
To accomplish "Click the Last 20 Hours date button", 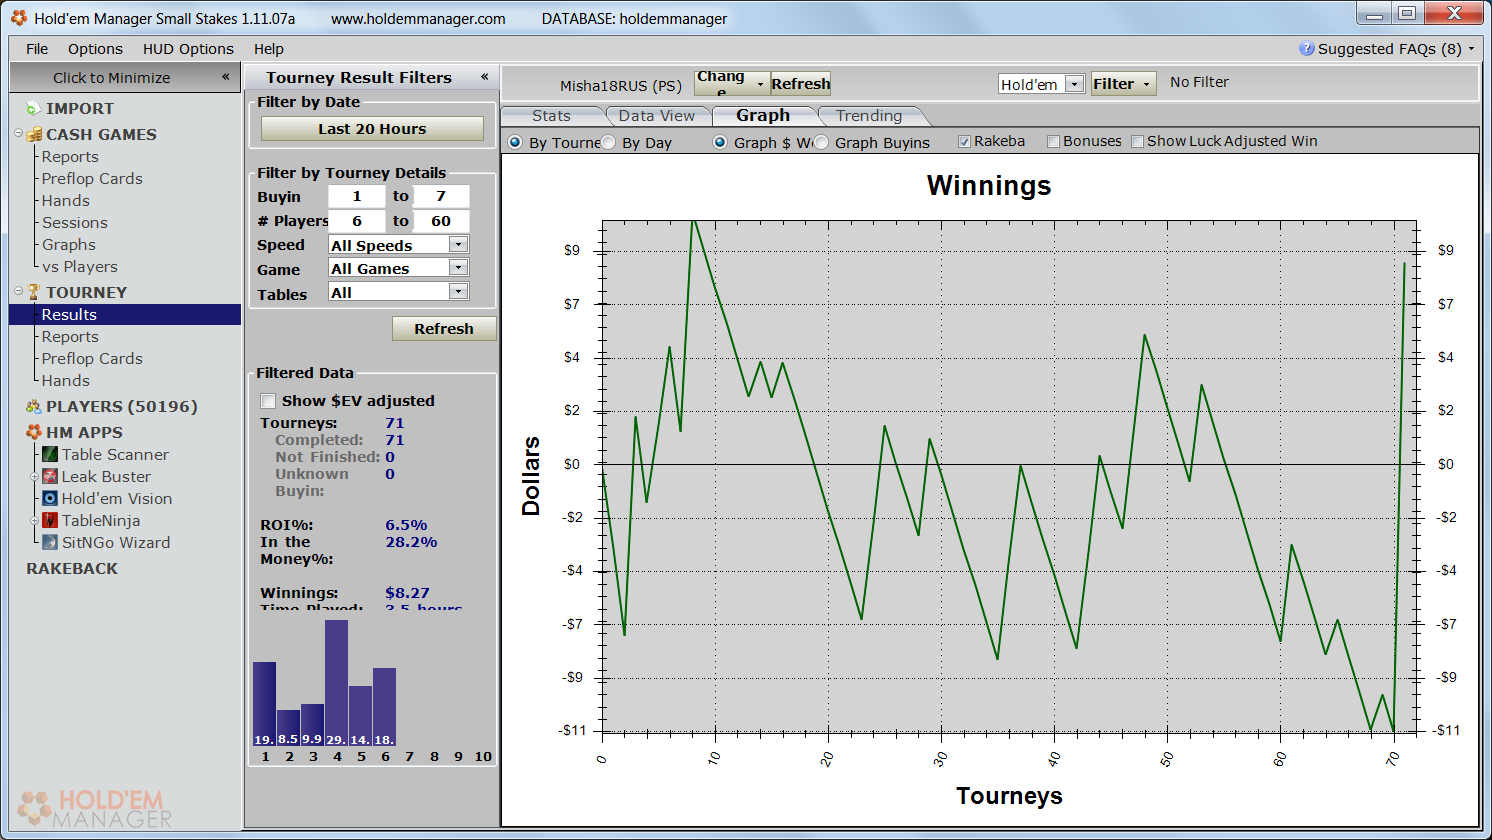I will point(372,129).
